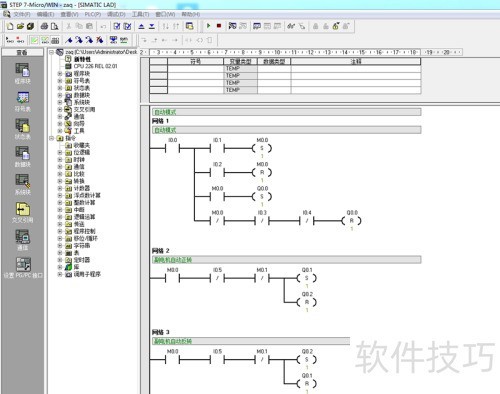Insert a coil from the instruction toolbar
500x394 pixels.
(199, 40)
